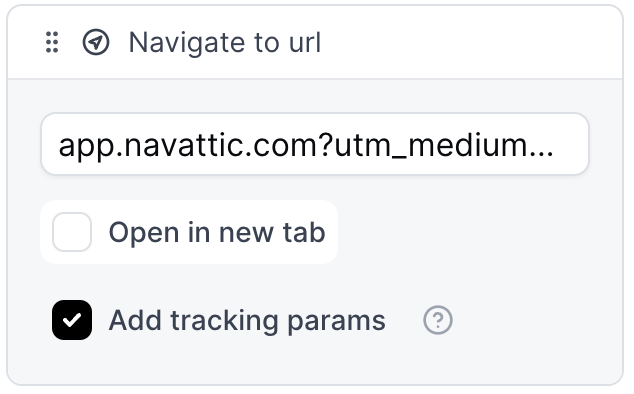Click the circled arrow icon in header
This screenshot has width=634, height=394.
96,42
